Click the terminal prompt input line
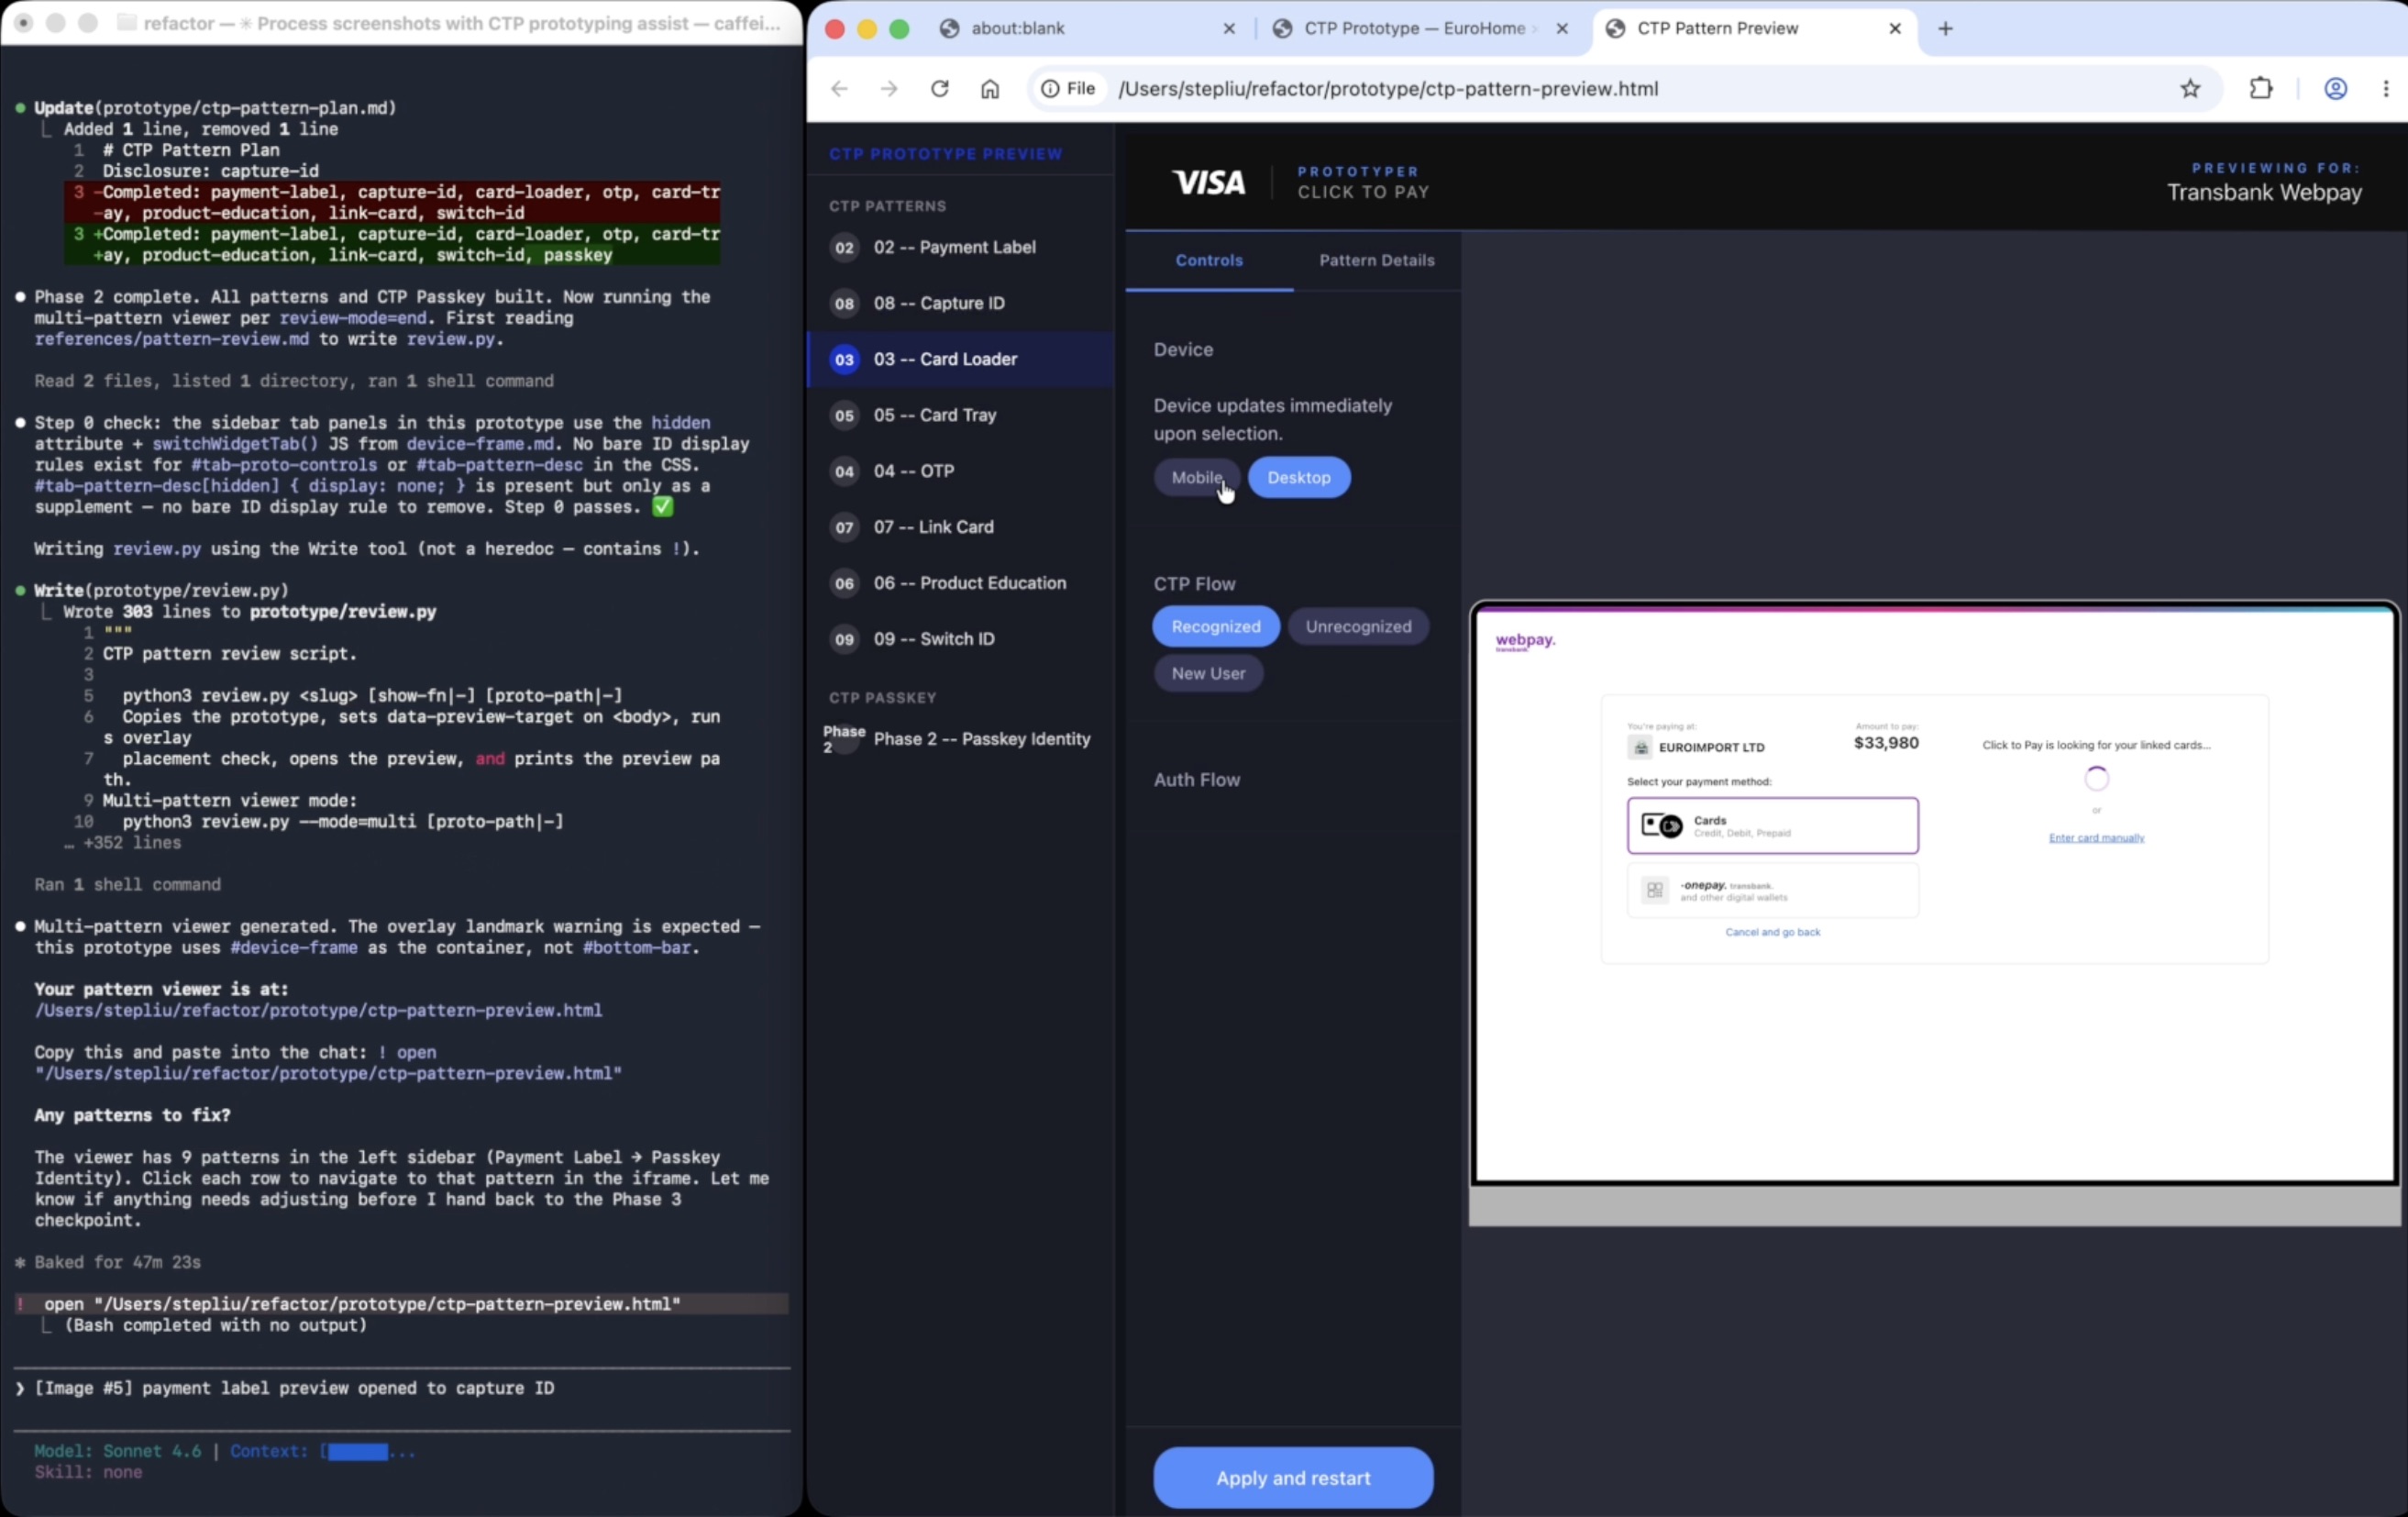 click(x=400, y=1388)
